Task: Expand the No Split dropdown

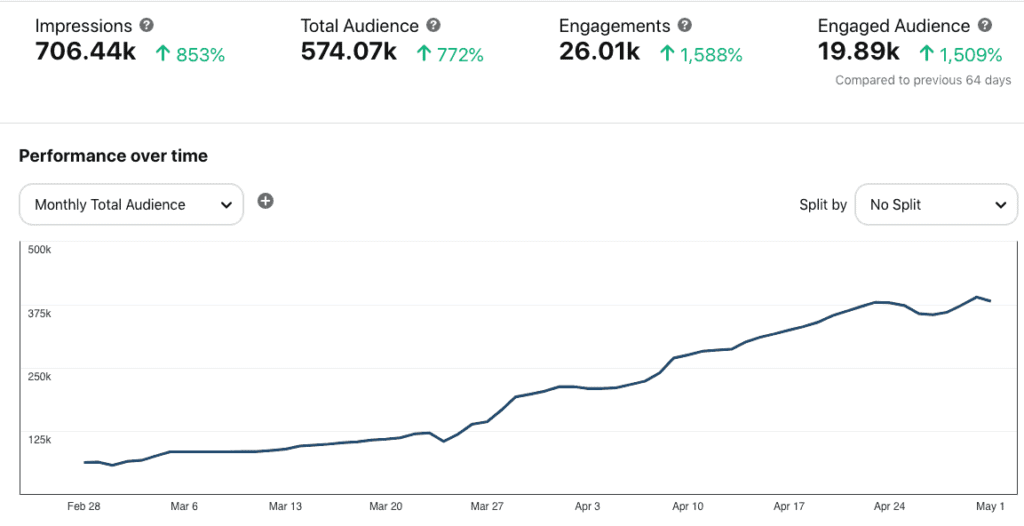Action: (x=936, y=205)
